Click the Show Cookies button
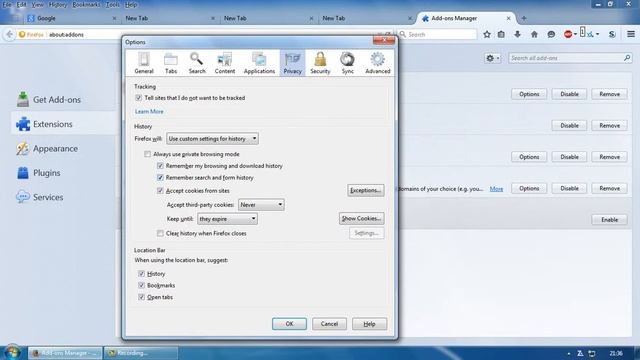Image resolution: width=640 pixels, height=360 pixels. (x=362, y=219)
